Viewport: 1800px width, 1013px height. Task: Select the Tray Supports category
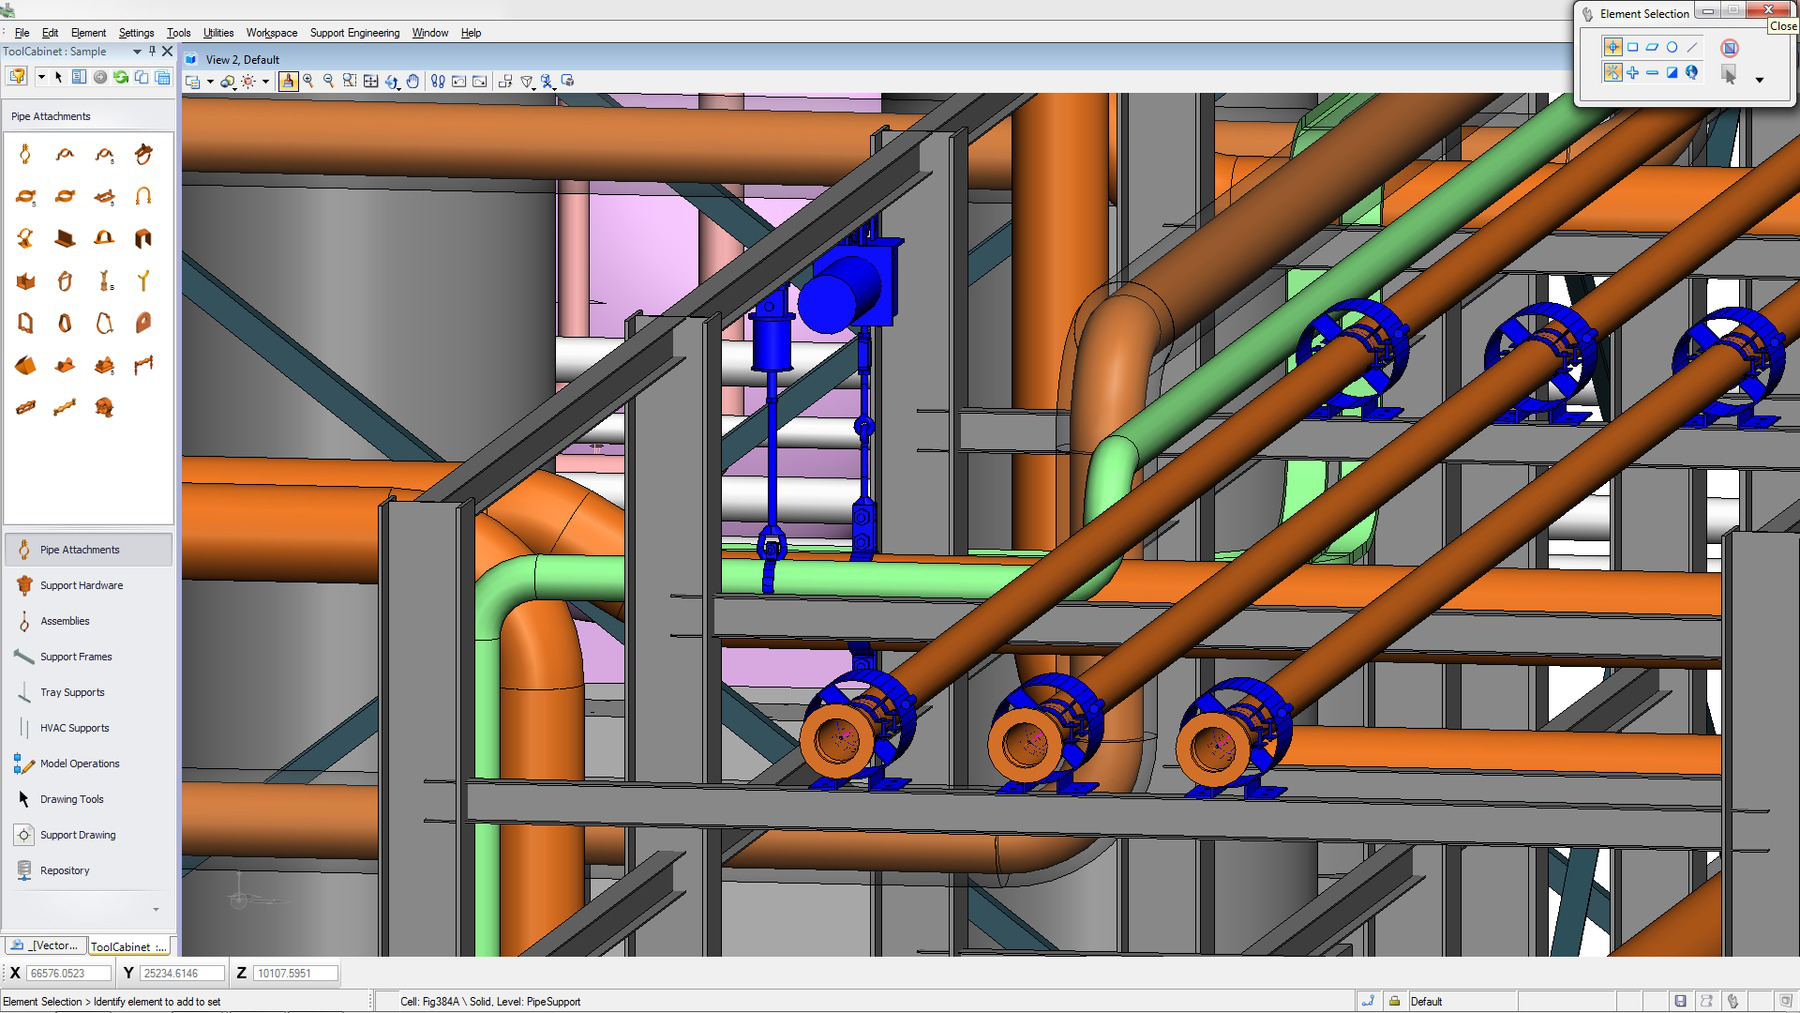(x=71, y=692)
